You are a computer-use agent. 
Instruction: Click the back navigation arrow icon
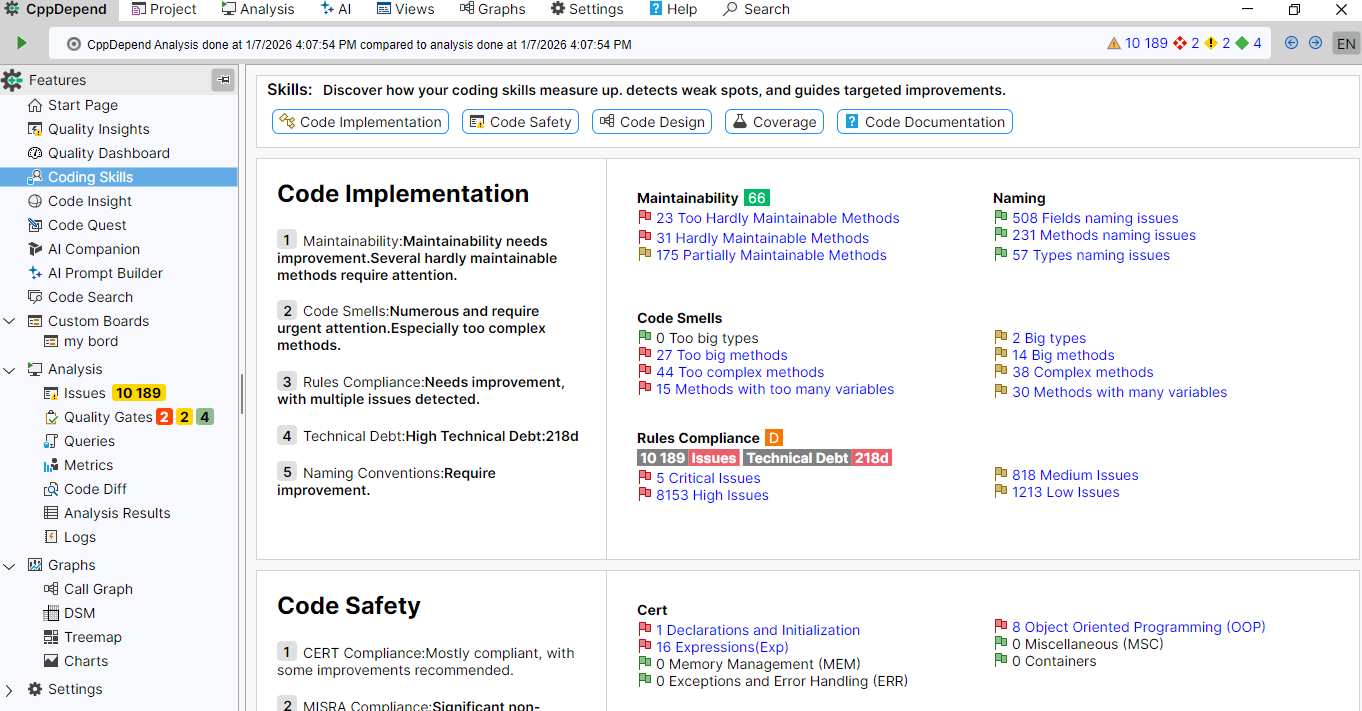pyautogui.click(x=1291, y=43)
